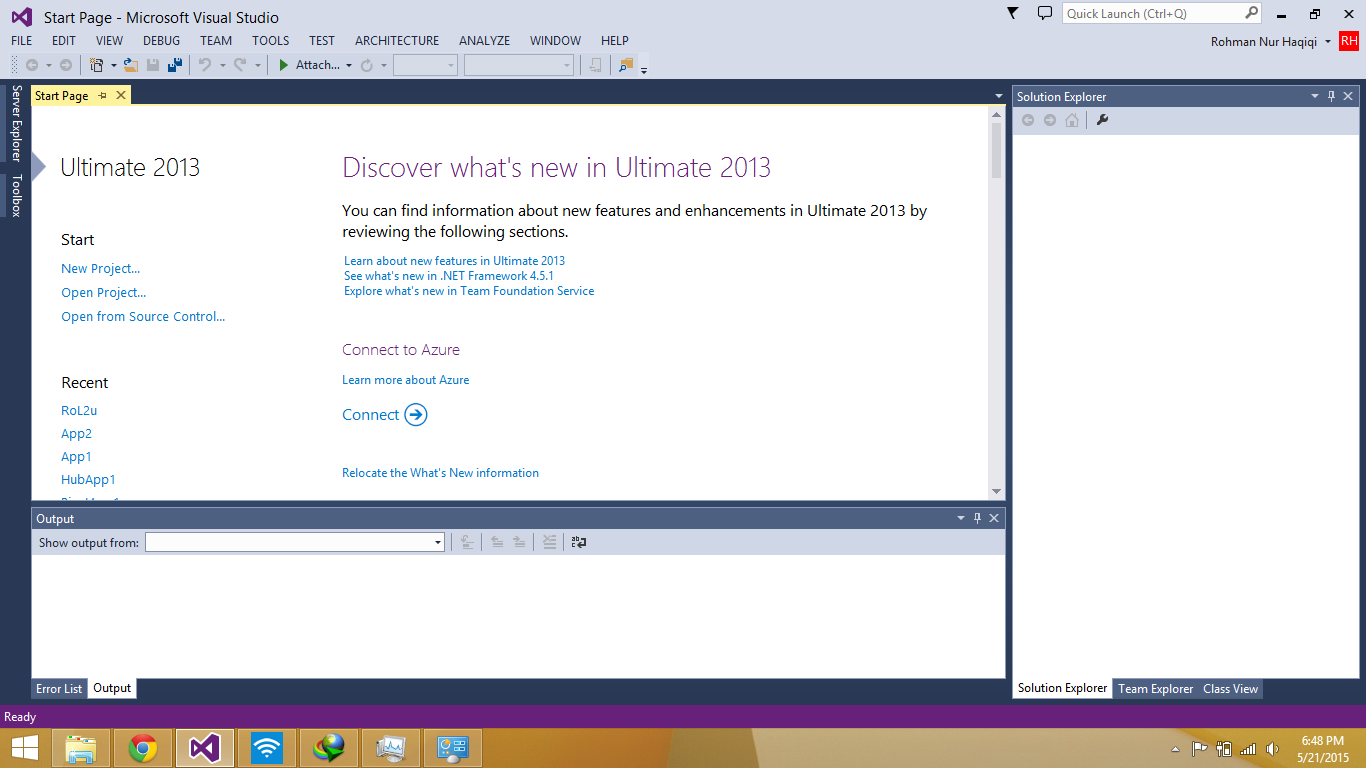Go to Next Message in Output toolbar
The image size is (1366, 768).
point(519,542)
